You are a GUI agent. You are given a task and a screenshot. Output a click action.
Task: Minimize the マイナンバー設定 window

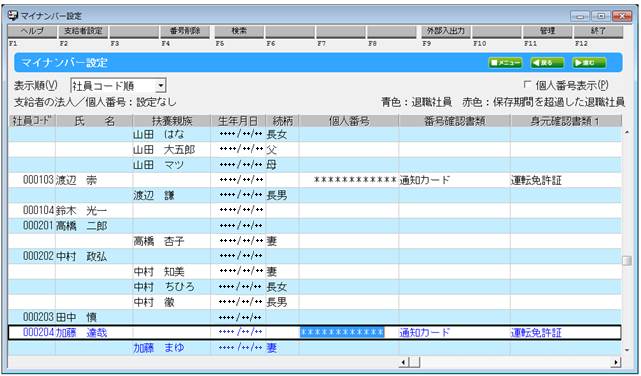coord(580,16)
